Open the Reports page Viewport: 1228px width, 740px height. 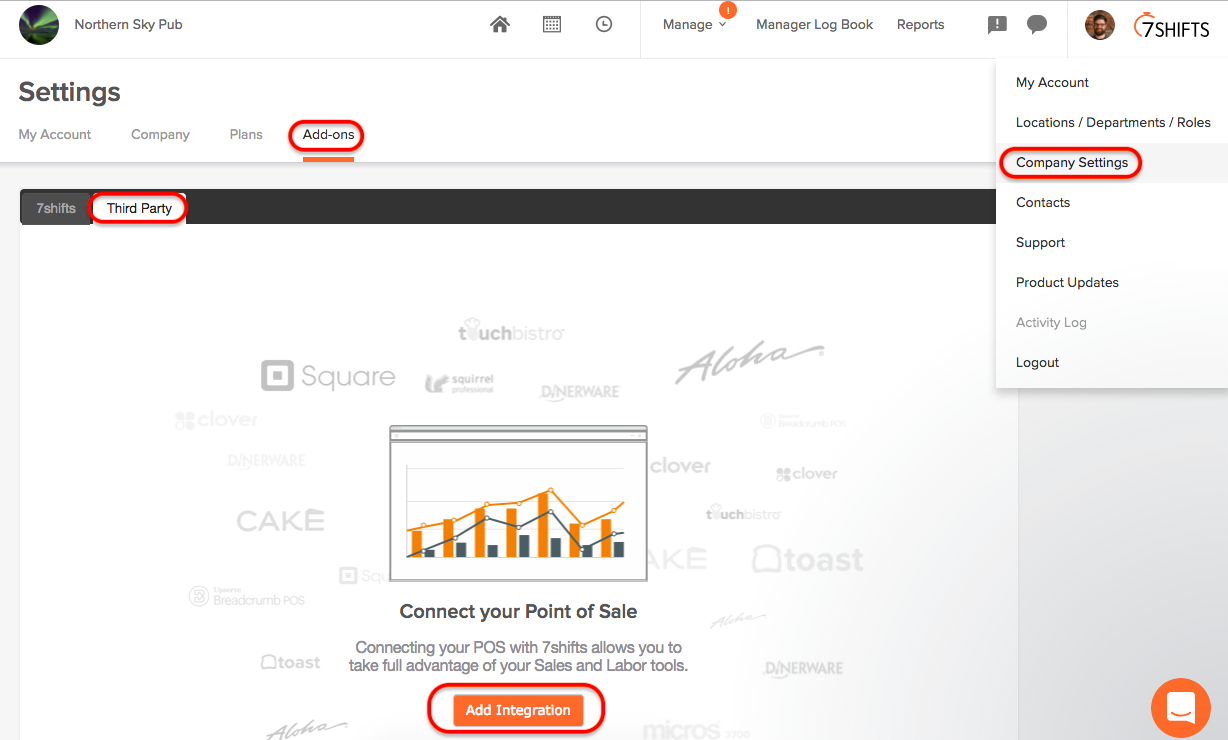click(x=920, y=24)
